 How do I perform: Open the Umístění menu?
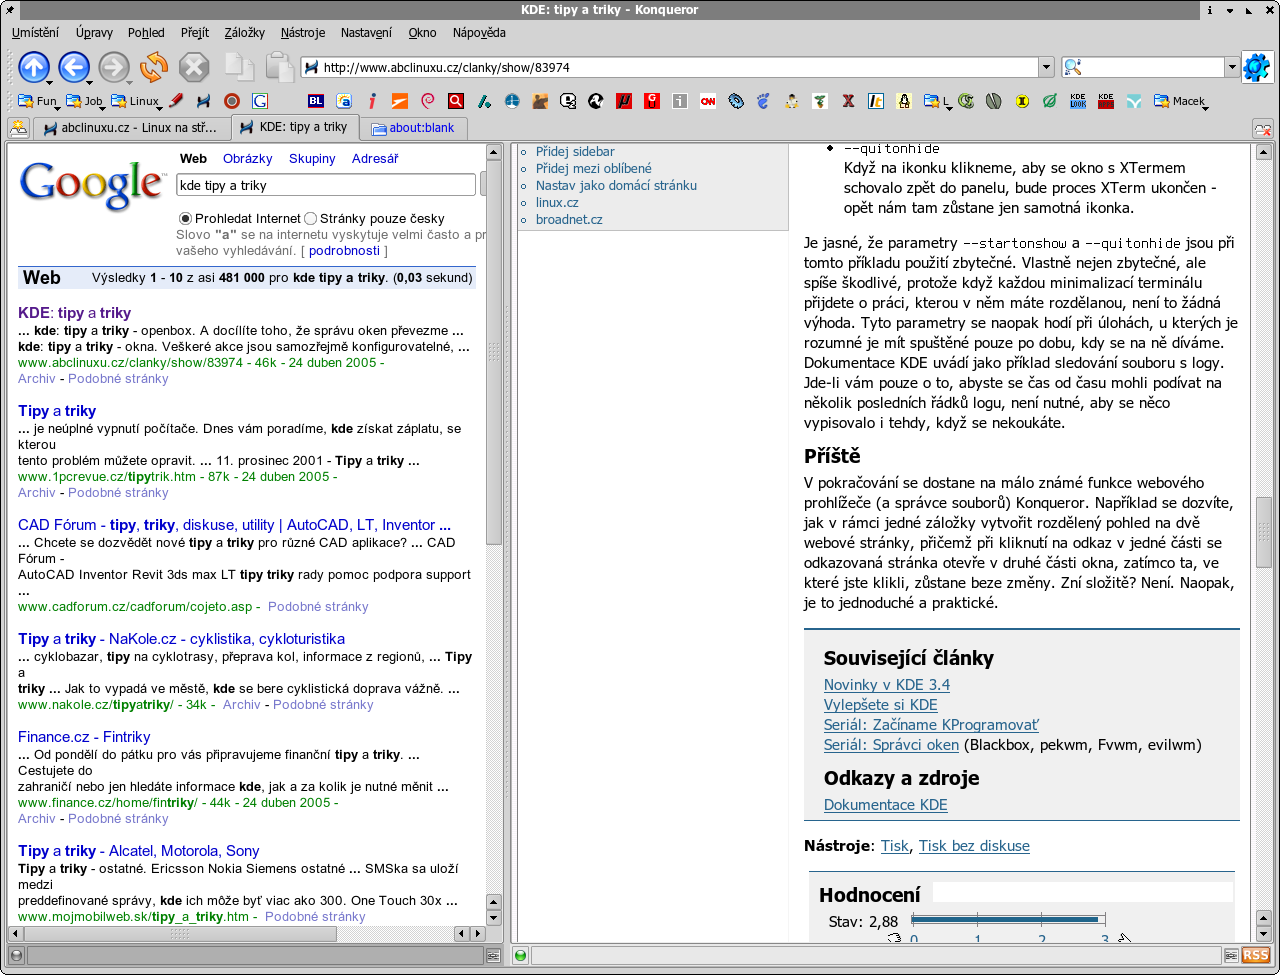click(x=35, y=33)
